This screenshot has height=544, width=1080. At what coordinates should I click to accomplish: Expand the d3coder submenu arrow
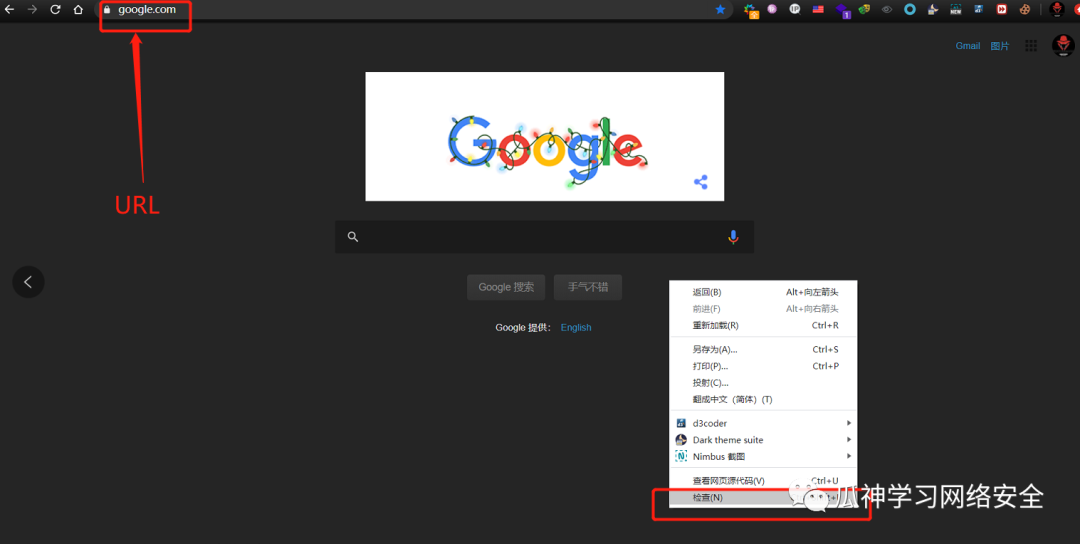pos(849,423)
